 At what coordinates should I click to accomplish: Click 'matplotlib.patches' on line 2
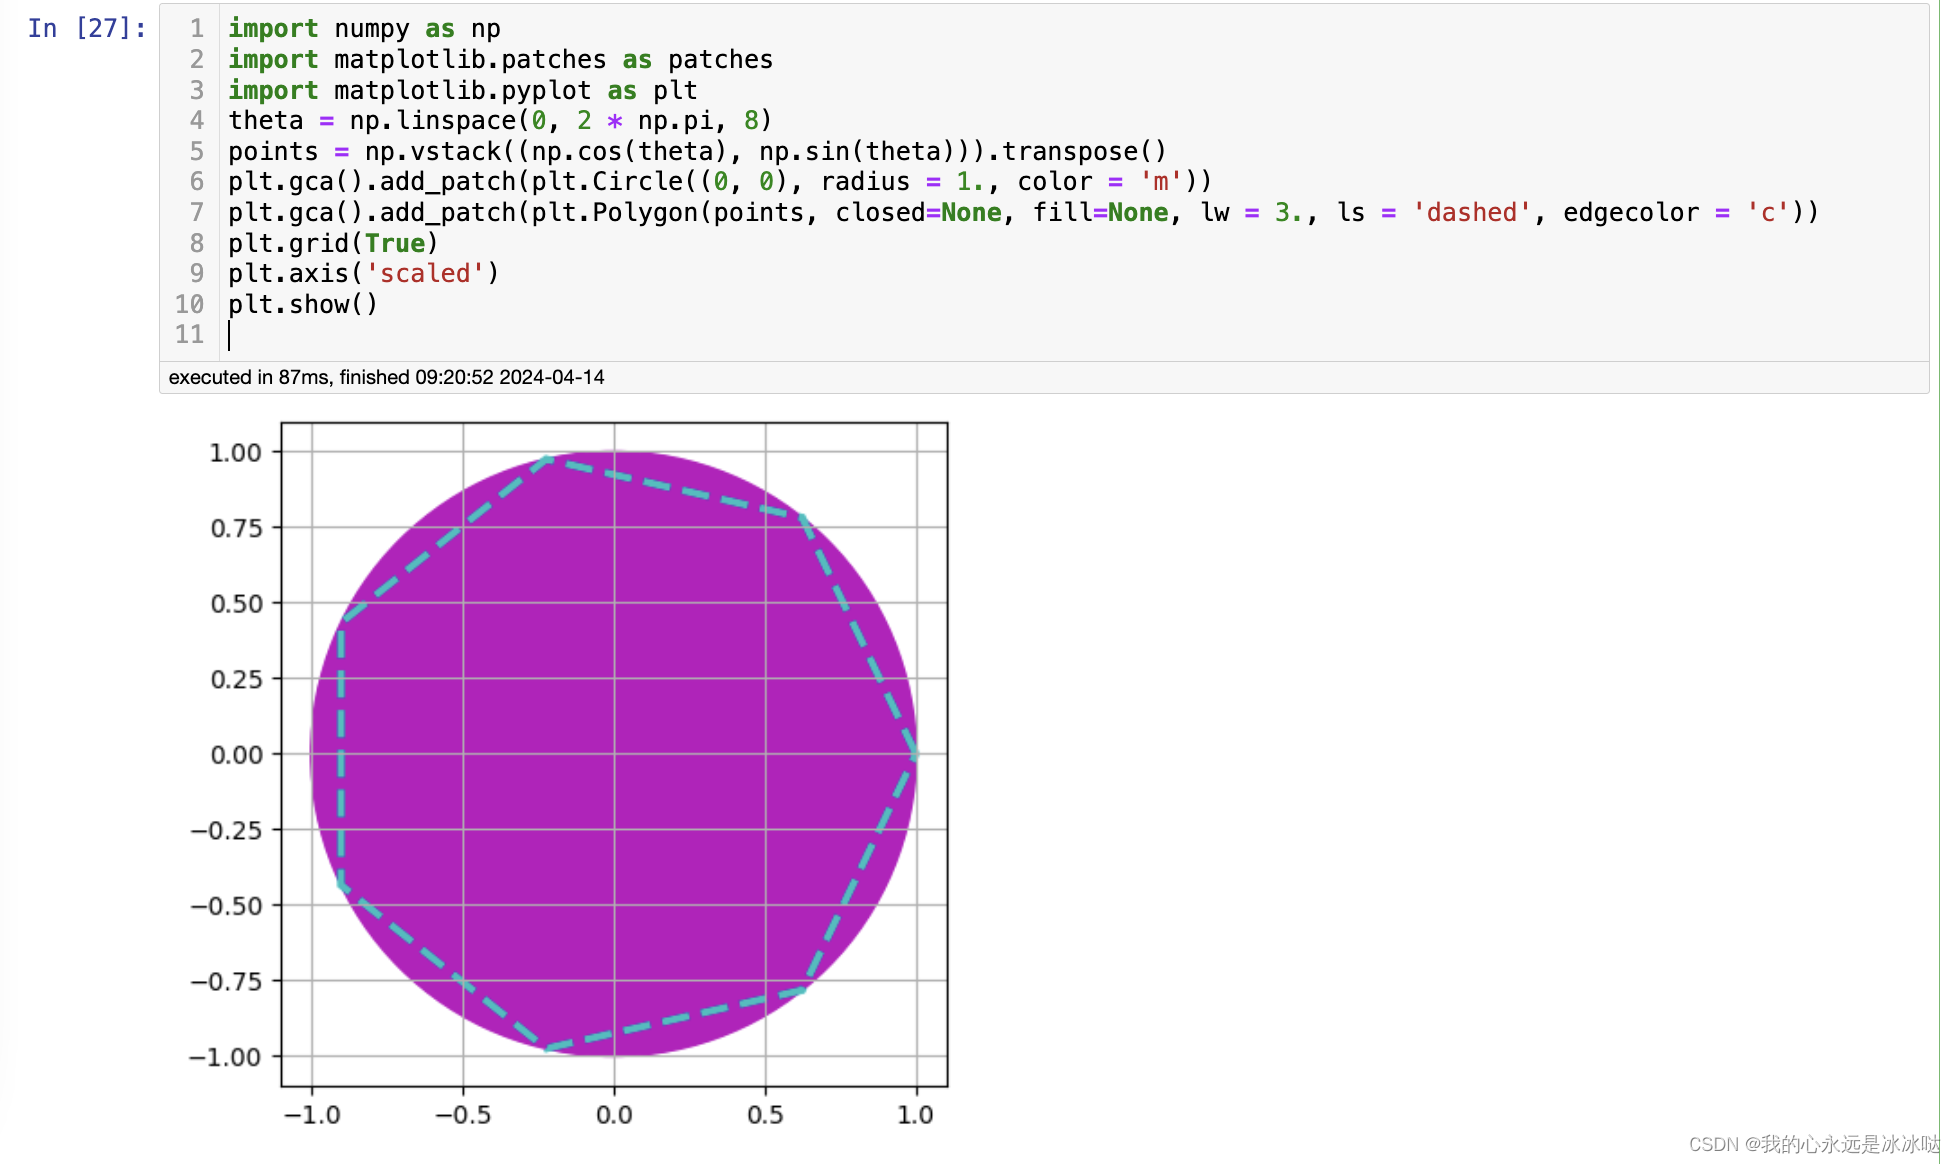(469, 60)
